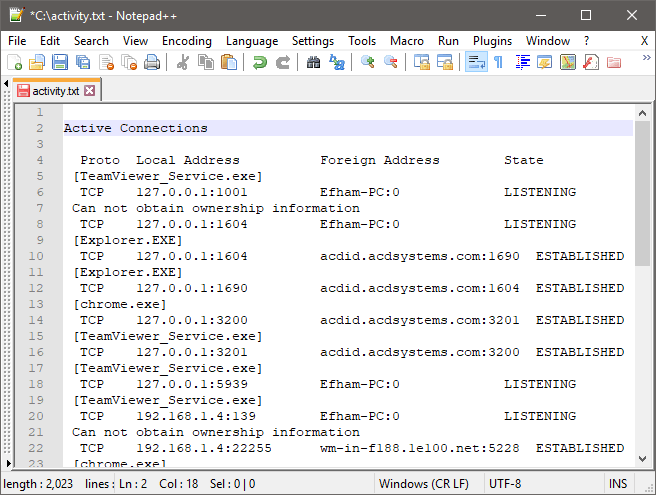This screenshot has width=656, height=495.
Task: Click the Print toolbar icon
Action: (x=151, y=62)
